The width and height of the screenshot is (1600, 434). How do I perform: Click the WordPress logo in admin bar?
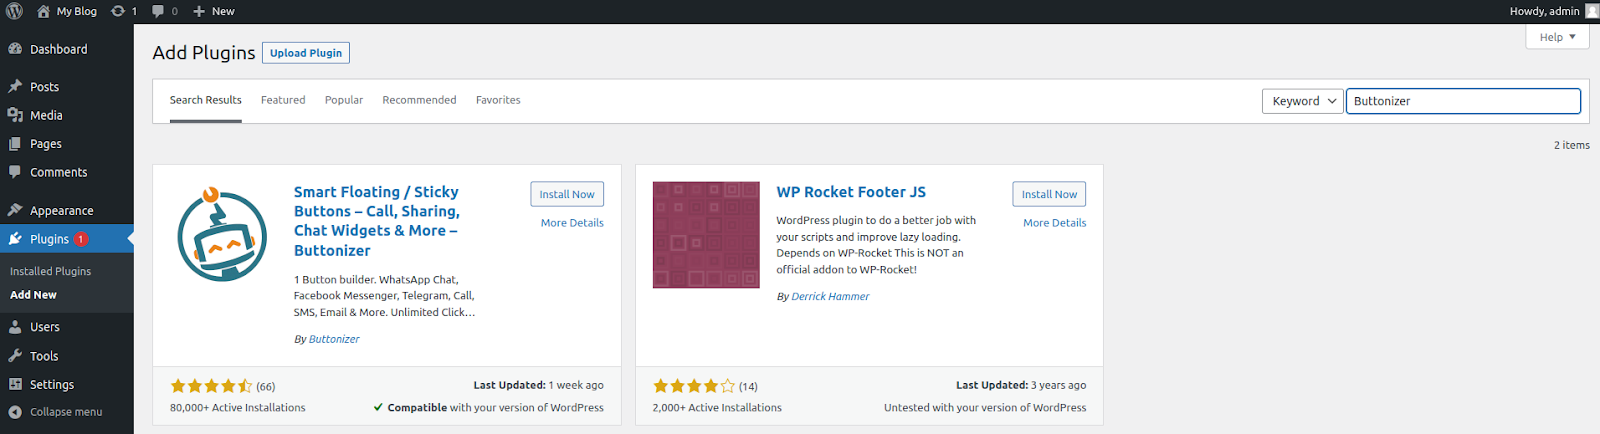[15, 11]
